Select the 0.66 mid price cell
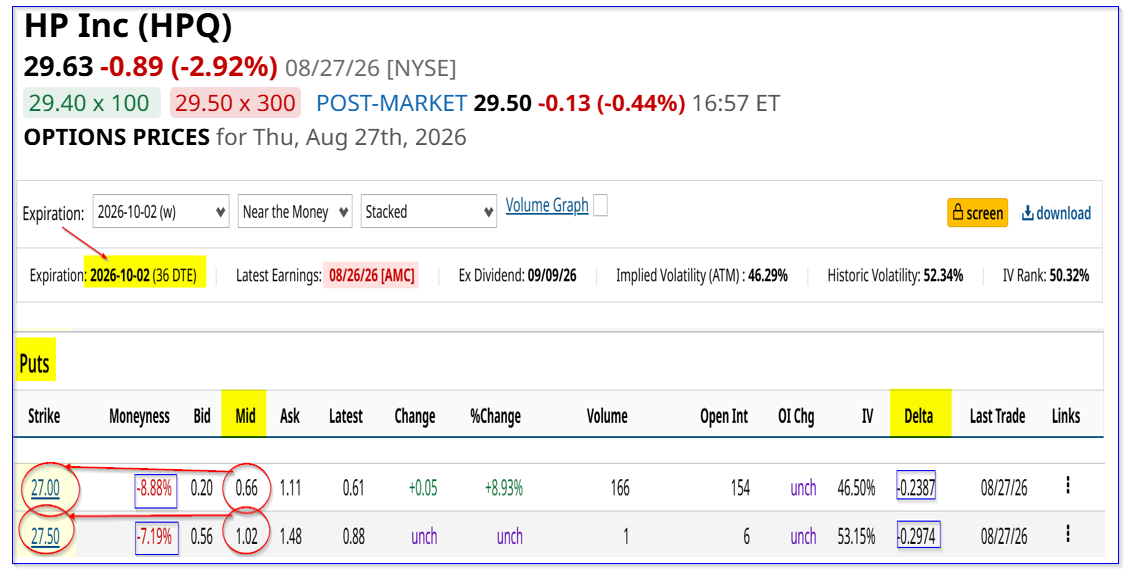Viewport: 1129px width, 574px height. [x=246, y=488]
